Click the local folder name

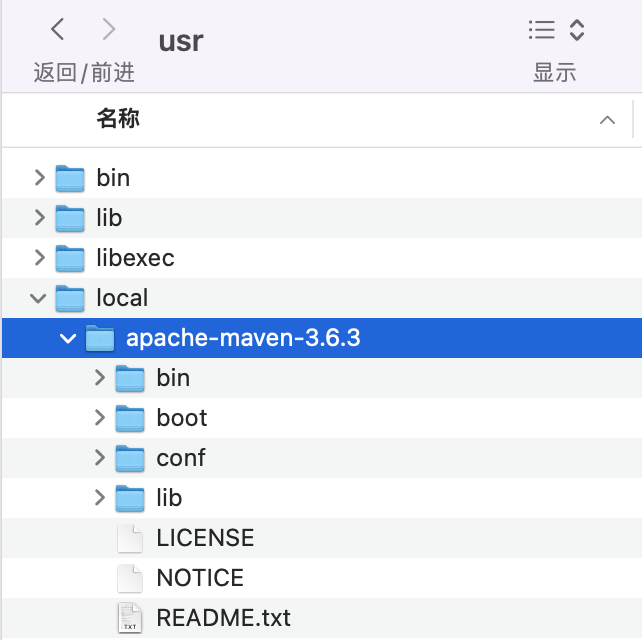point(122,298)
